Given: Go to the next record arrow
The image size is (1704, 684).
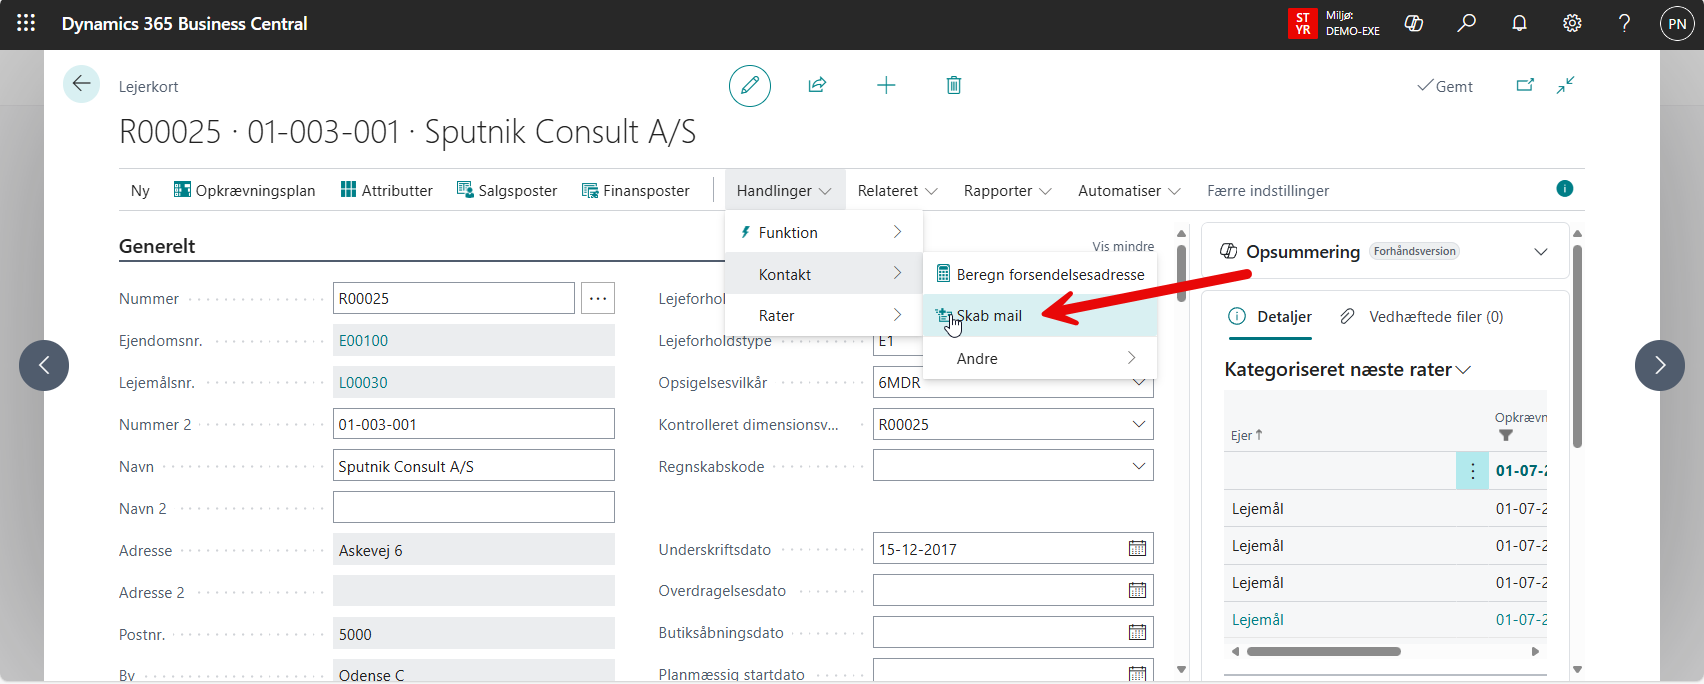Looking at the screenshot, I should coord(1660,365).
